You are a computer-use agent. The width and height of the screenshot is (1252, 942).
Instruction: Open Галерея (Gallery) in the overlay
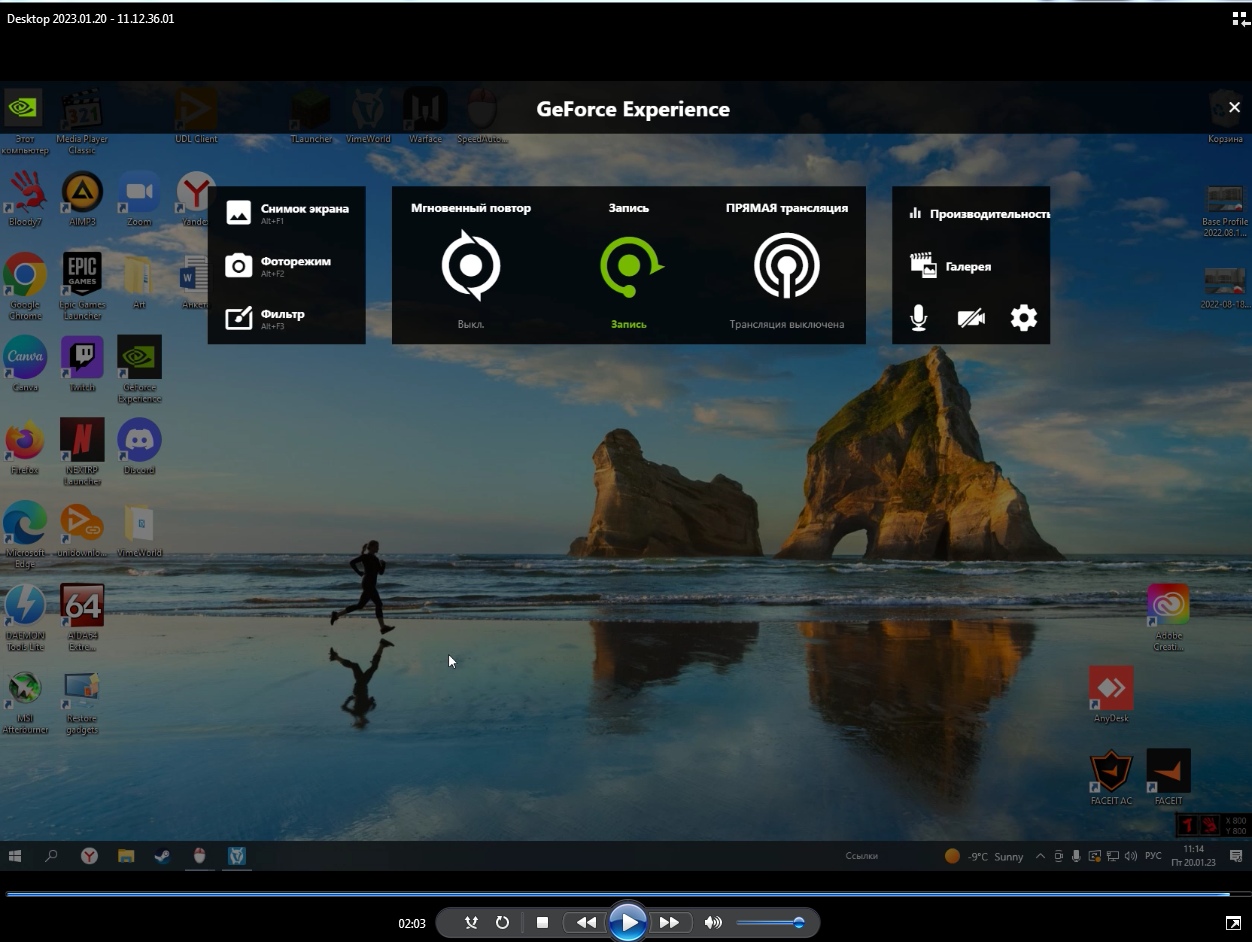[951, 266]
